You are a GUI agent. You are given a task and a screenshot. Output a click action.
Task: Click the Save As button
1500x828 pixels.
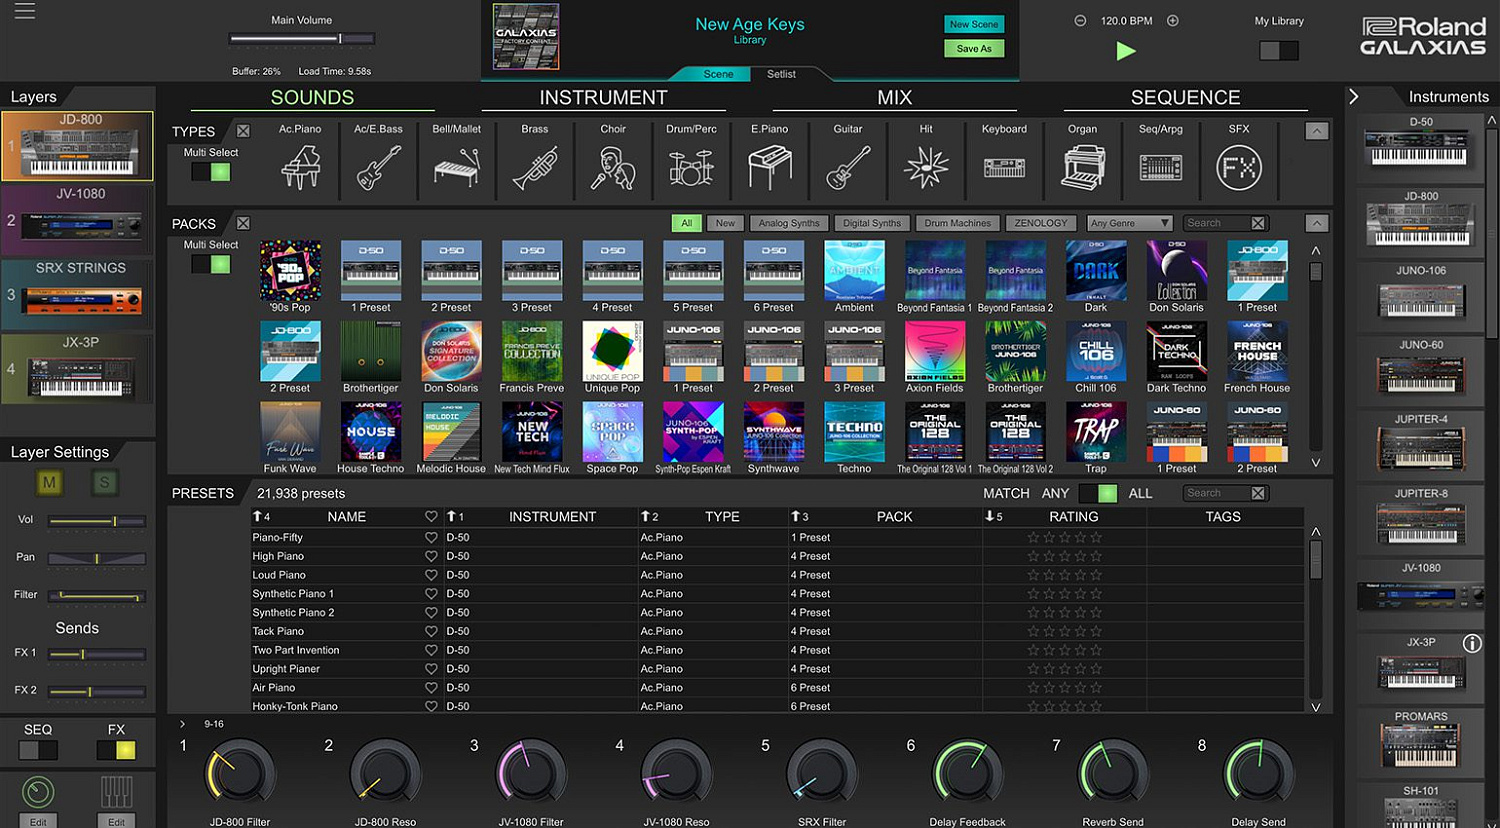pyautogui.click(x=973, y=48)
